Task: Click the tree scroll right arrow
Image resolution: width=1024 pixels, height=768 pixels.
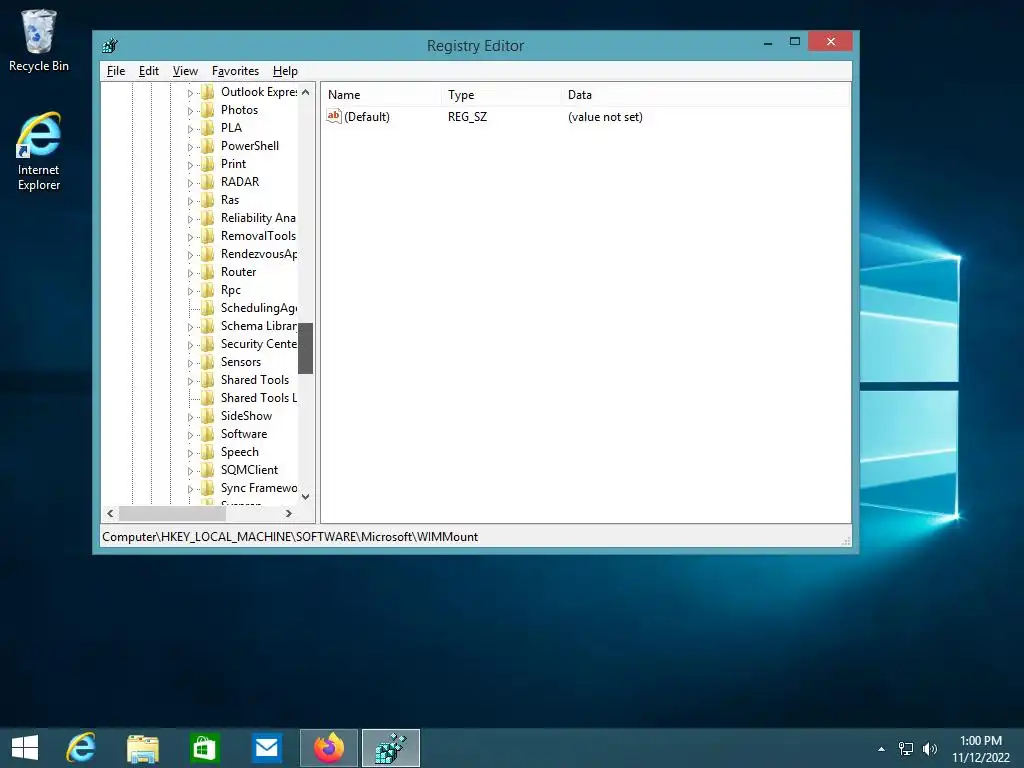Action: coord(289,513)
